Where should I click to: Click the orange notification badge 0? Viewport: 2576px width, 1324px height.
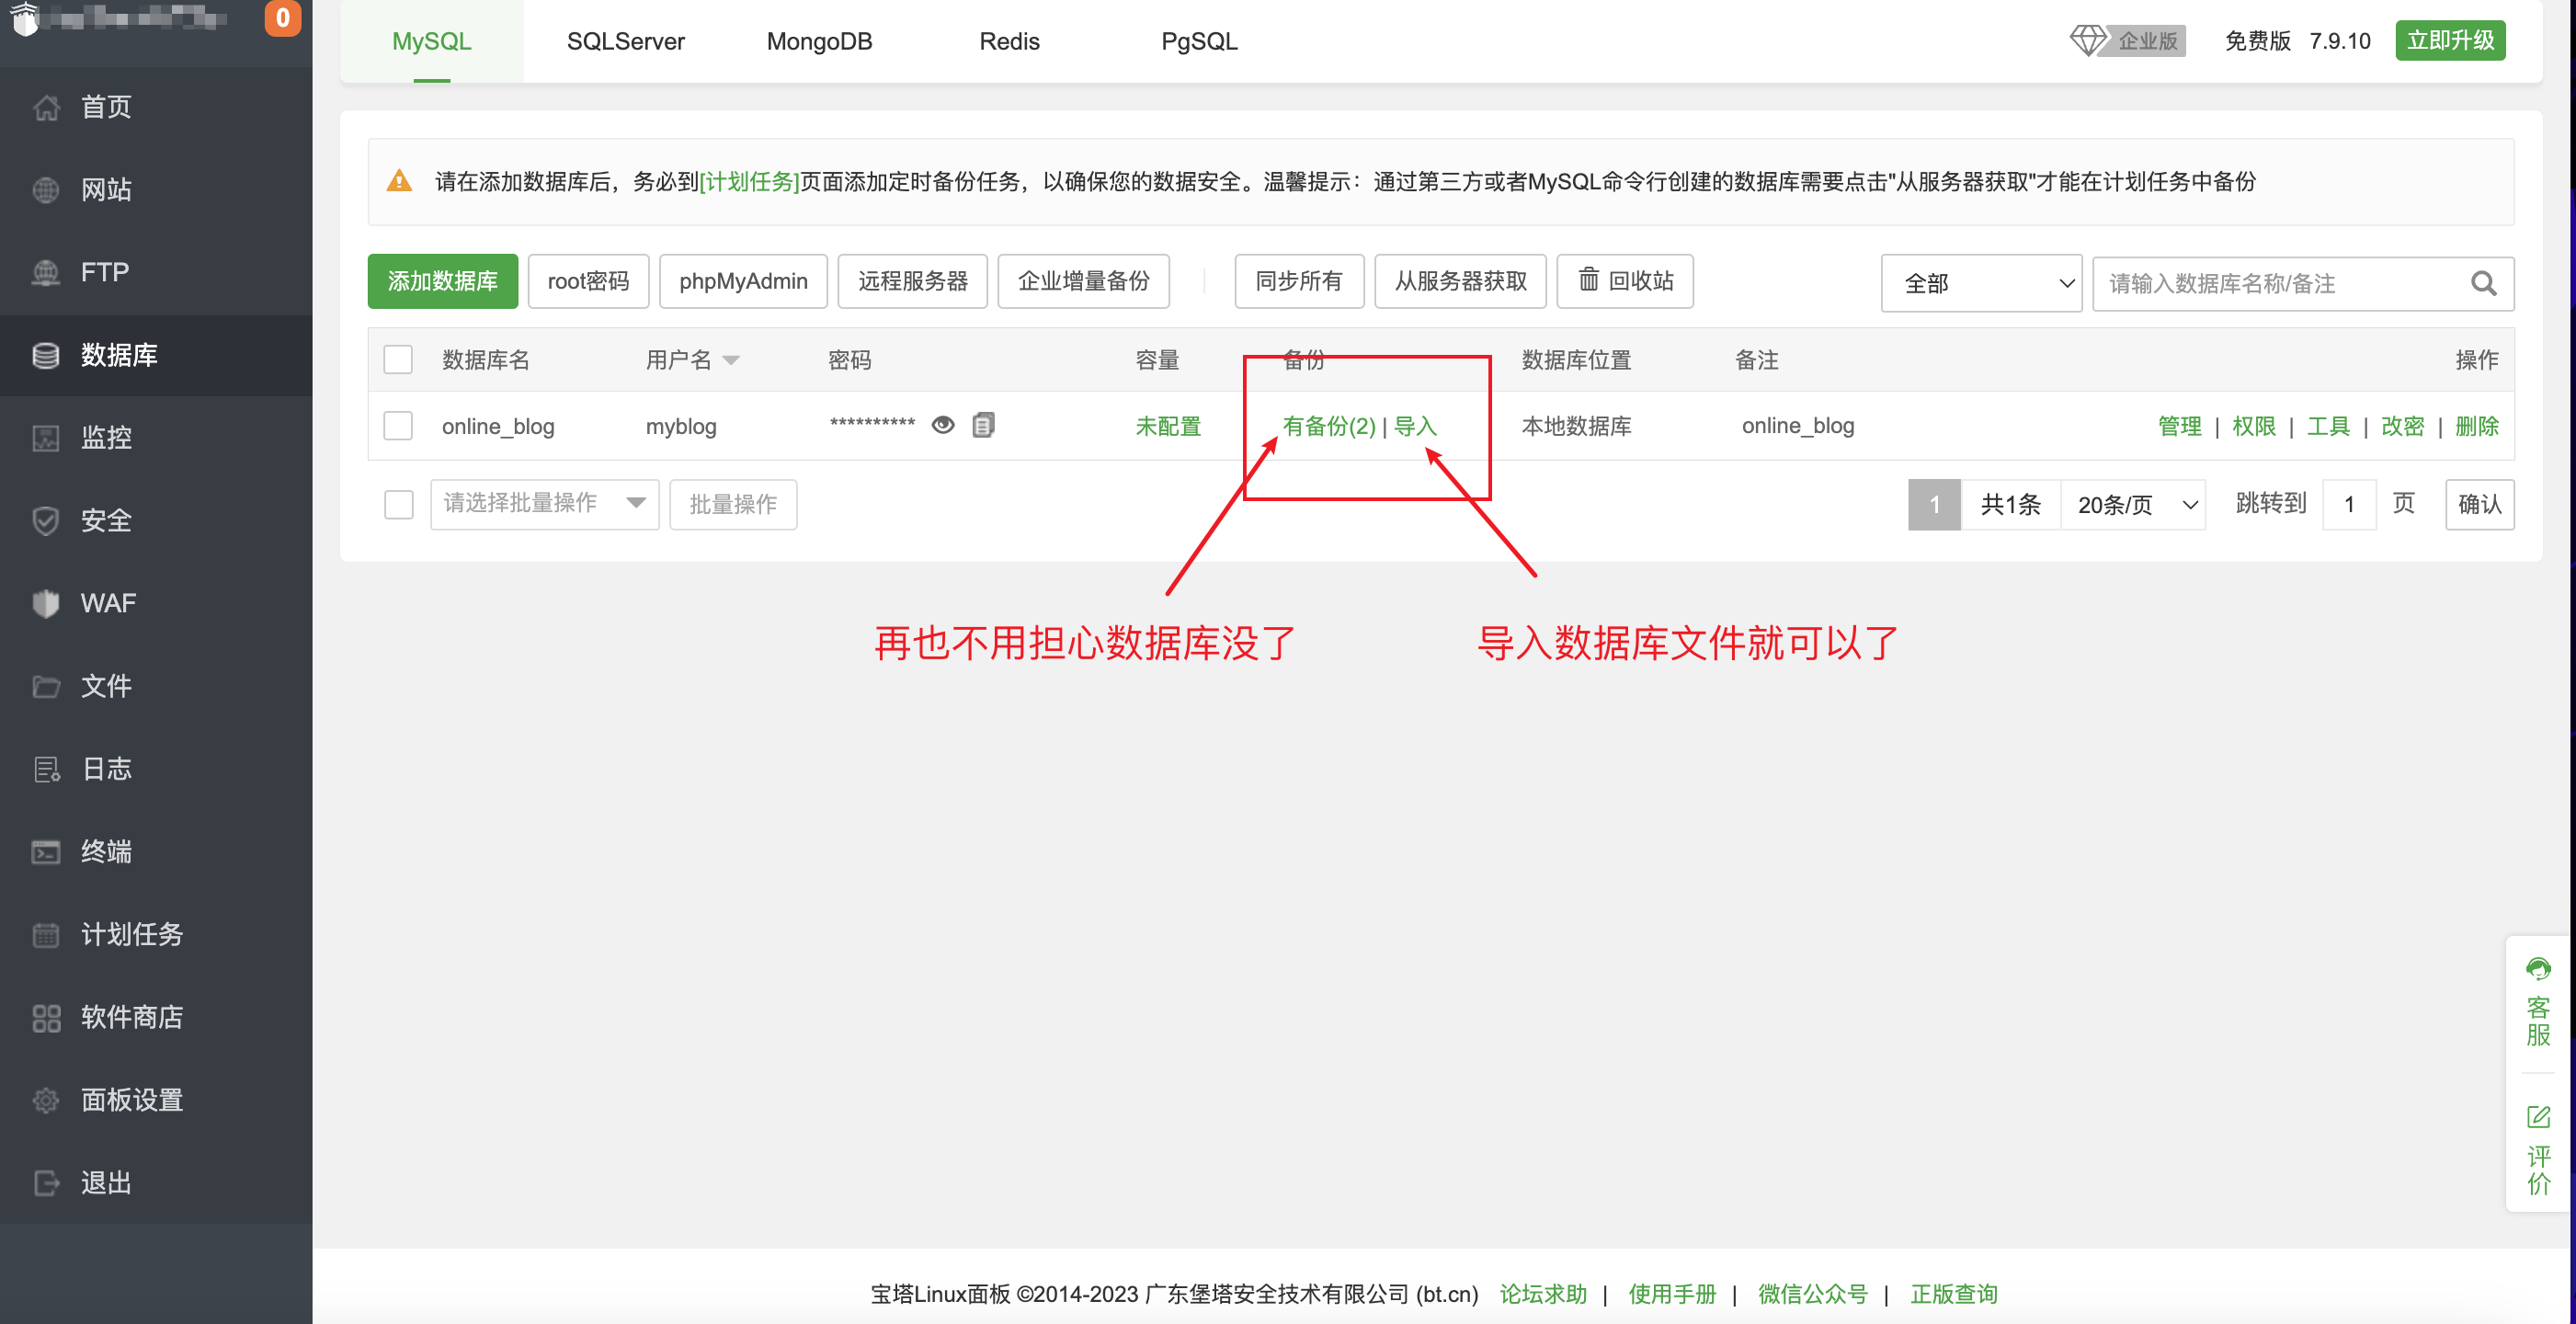[283, 17]
